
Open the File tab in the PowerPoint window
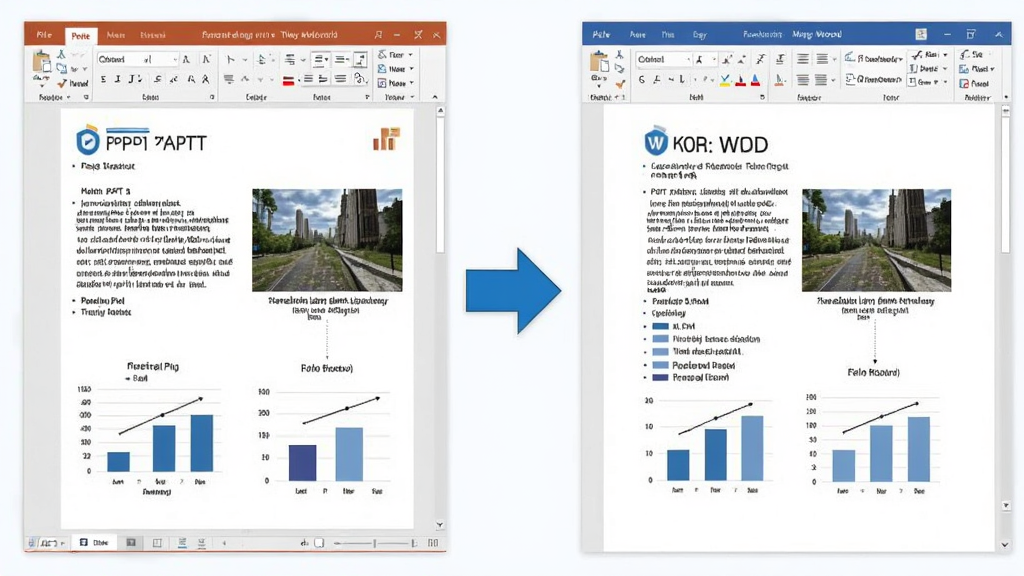44,35
